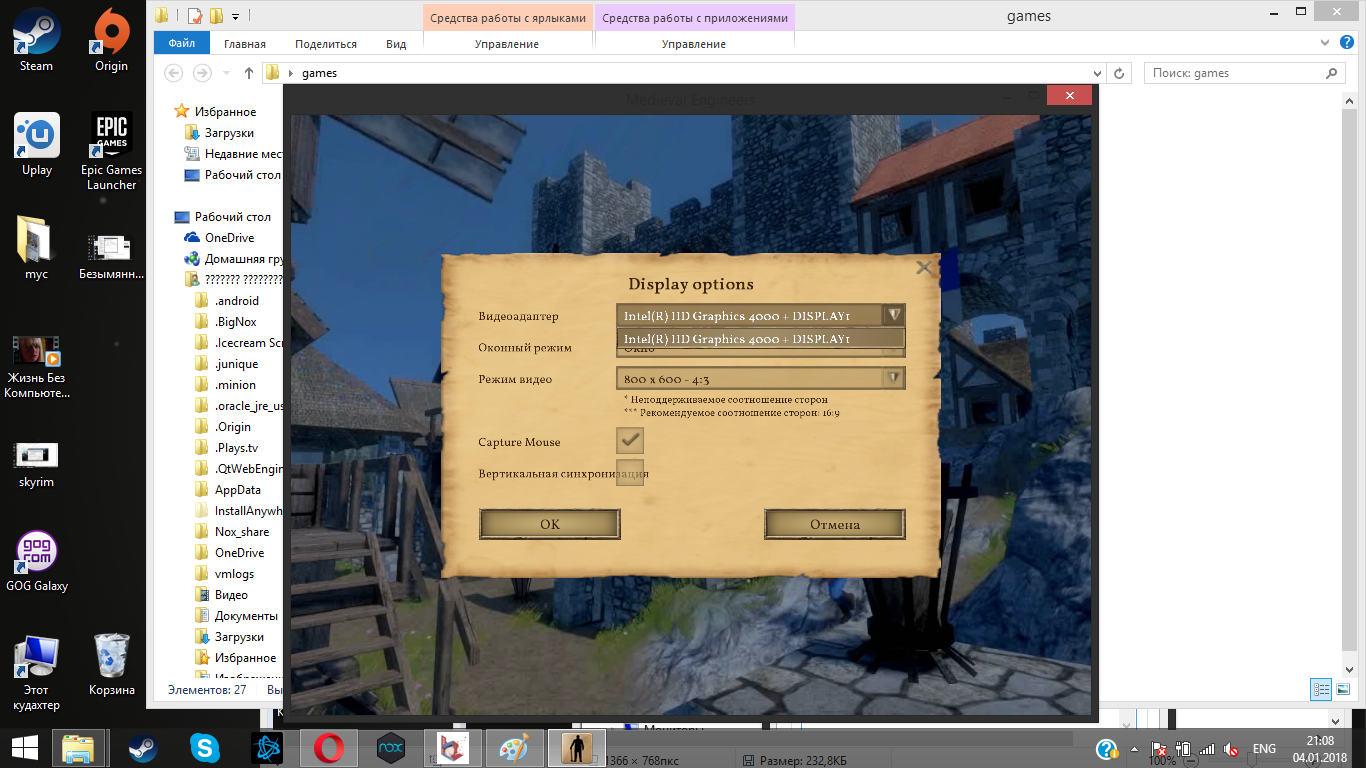Open the Поделиться ribbon tab
Viewport: 1366px width, 768px height.
click(326, 44)
